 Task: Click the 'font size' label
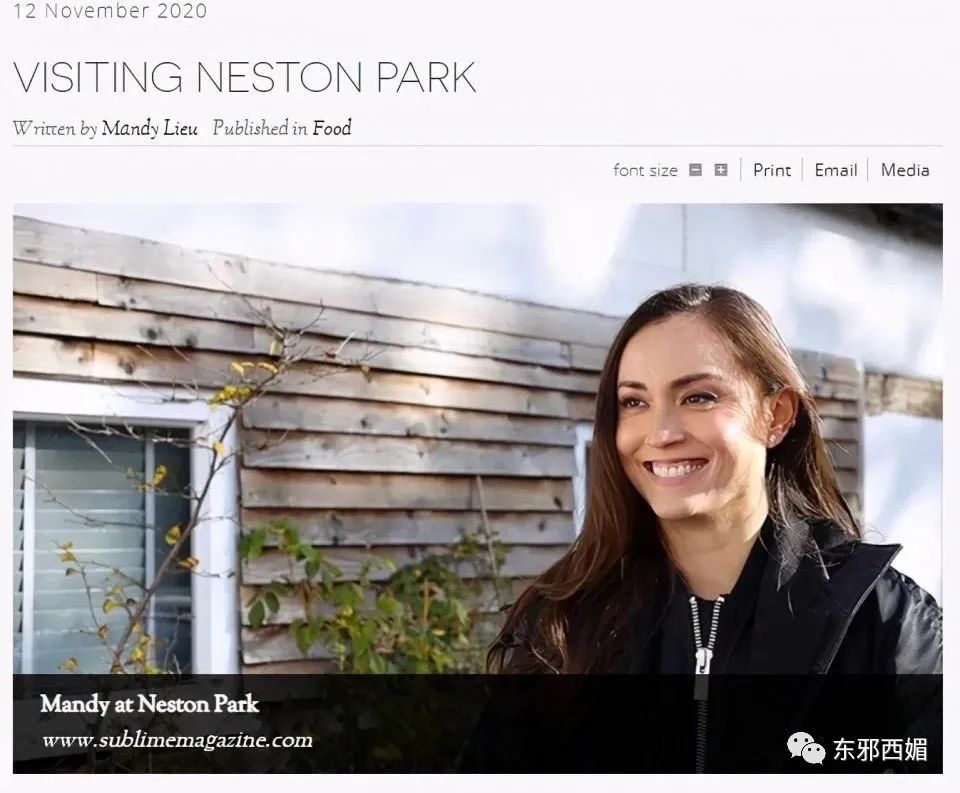(645, 170)
